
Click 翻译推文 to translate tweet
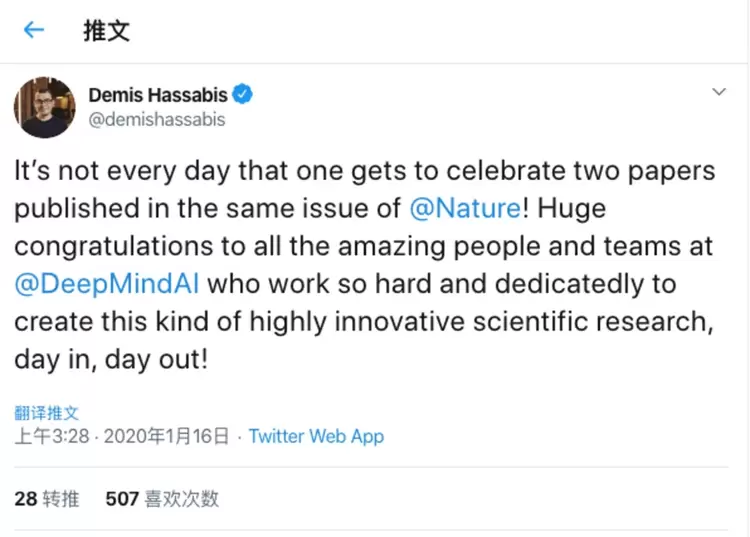(46, 412)
